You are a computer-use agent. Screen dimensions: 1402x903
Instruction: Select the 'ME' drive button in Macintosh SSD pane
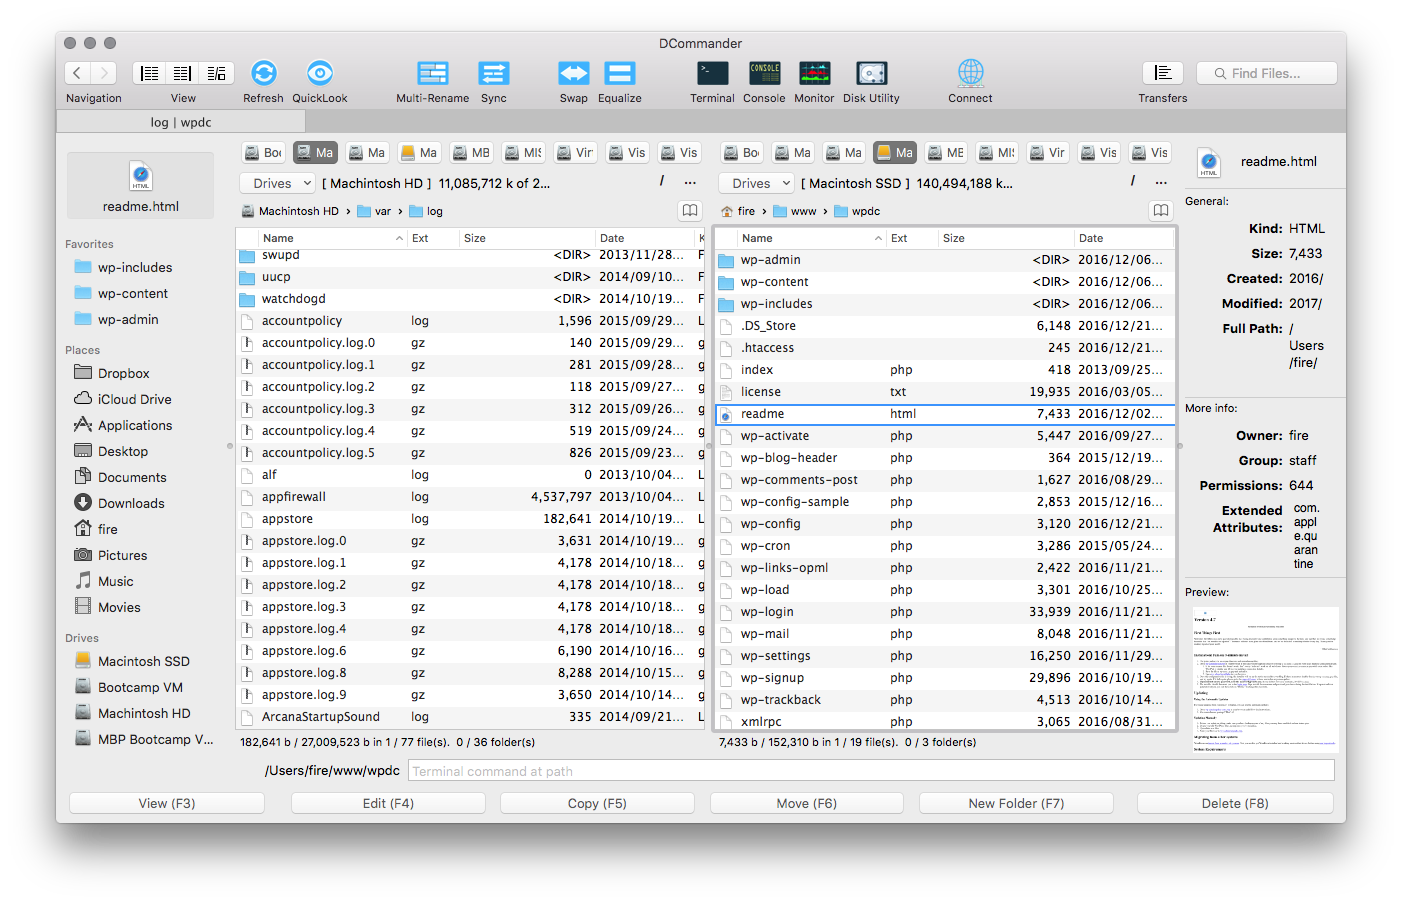pos(946,153)
